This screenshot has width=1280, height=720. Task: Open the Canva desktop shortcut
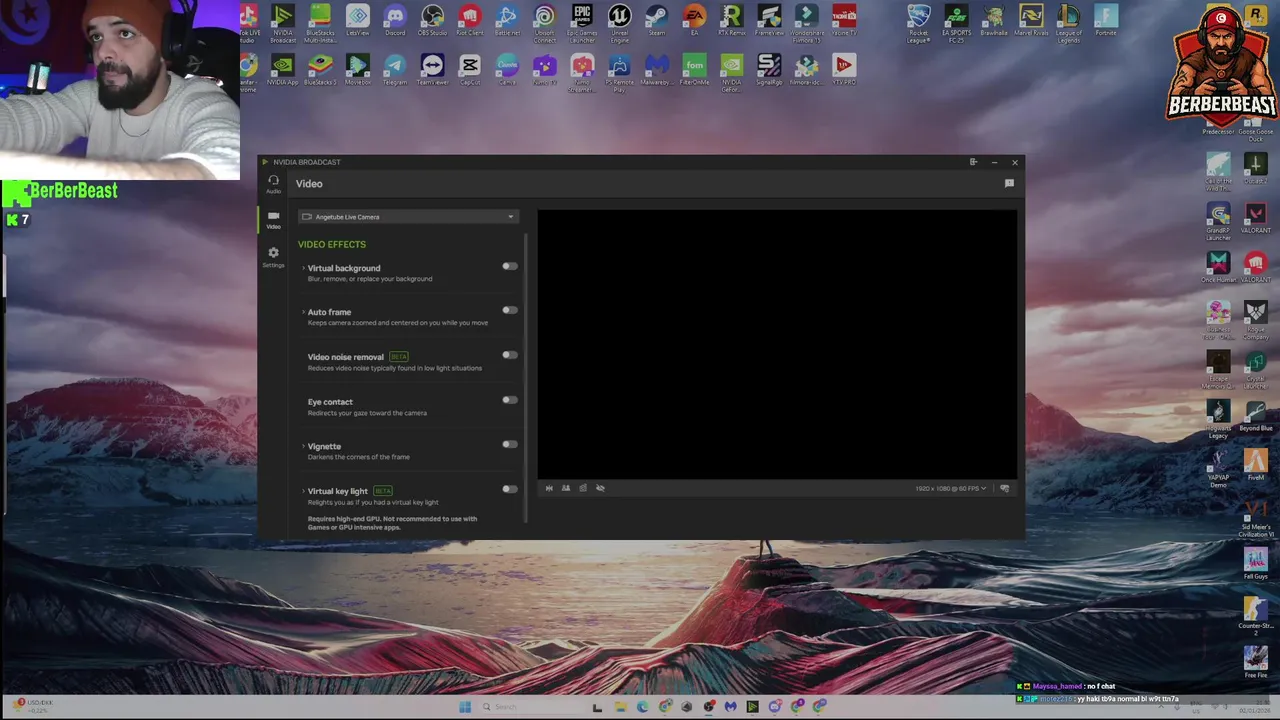(x=507, y=70)
